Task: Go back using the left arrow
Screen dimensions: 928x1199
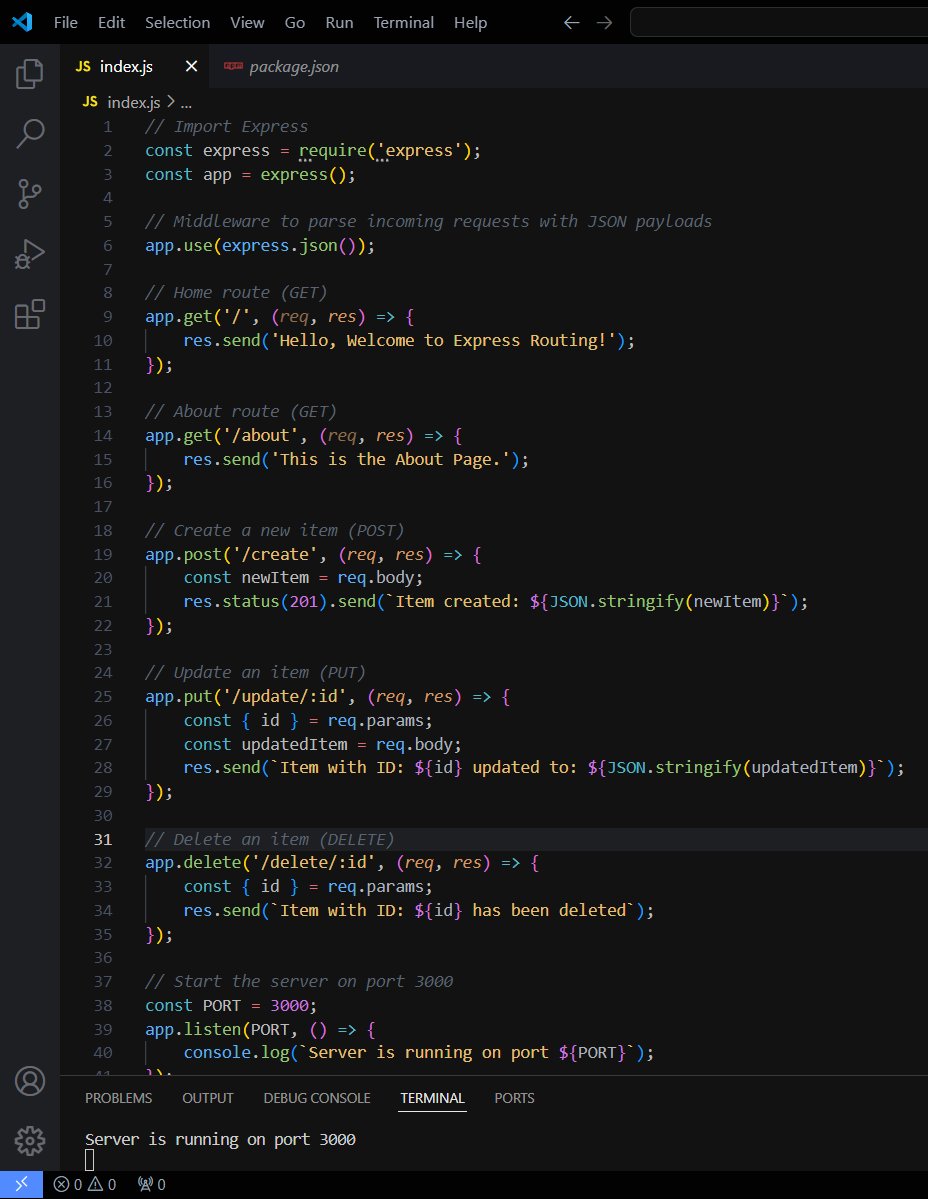Action: [x=571, y=22]
